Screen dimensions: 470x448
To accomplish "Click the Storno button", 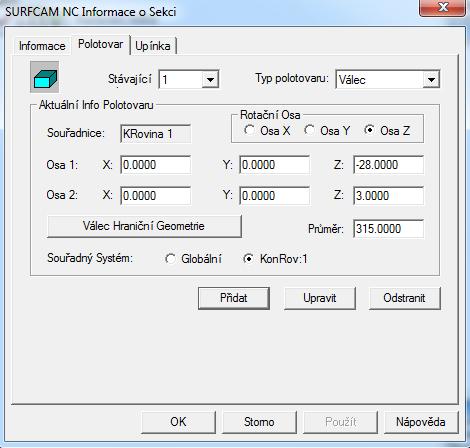I will 259,422.
